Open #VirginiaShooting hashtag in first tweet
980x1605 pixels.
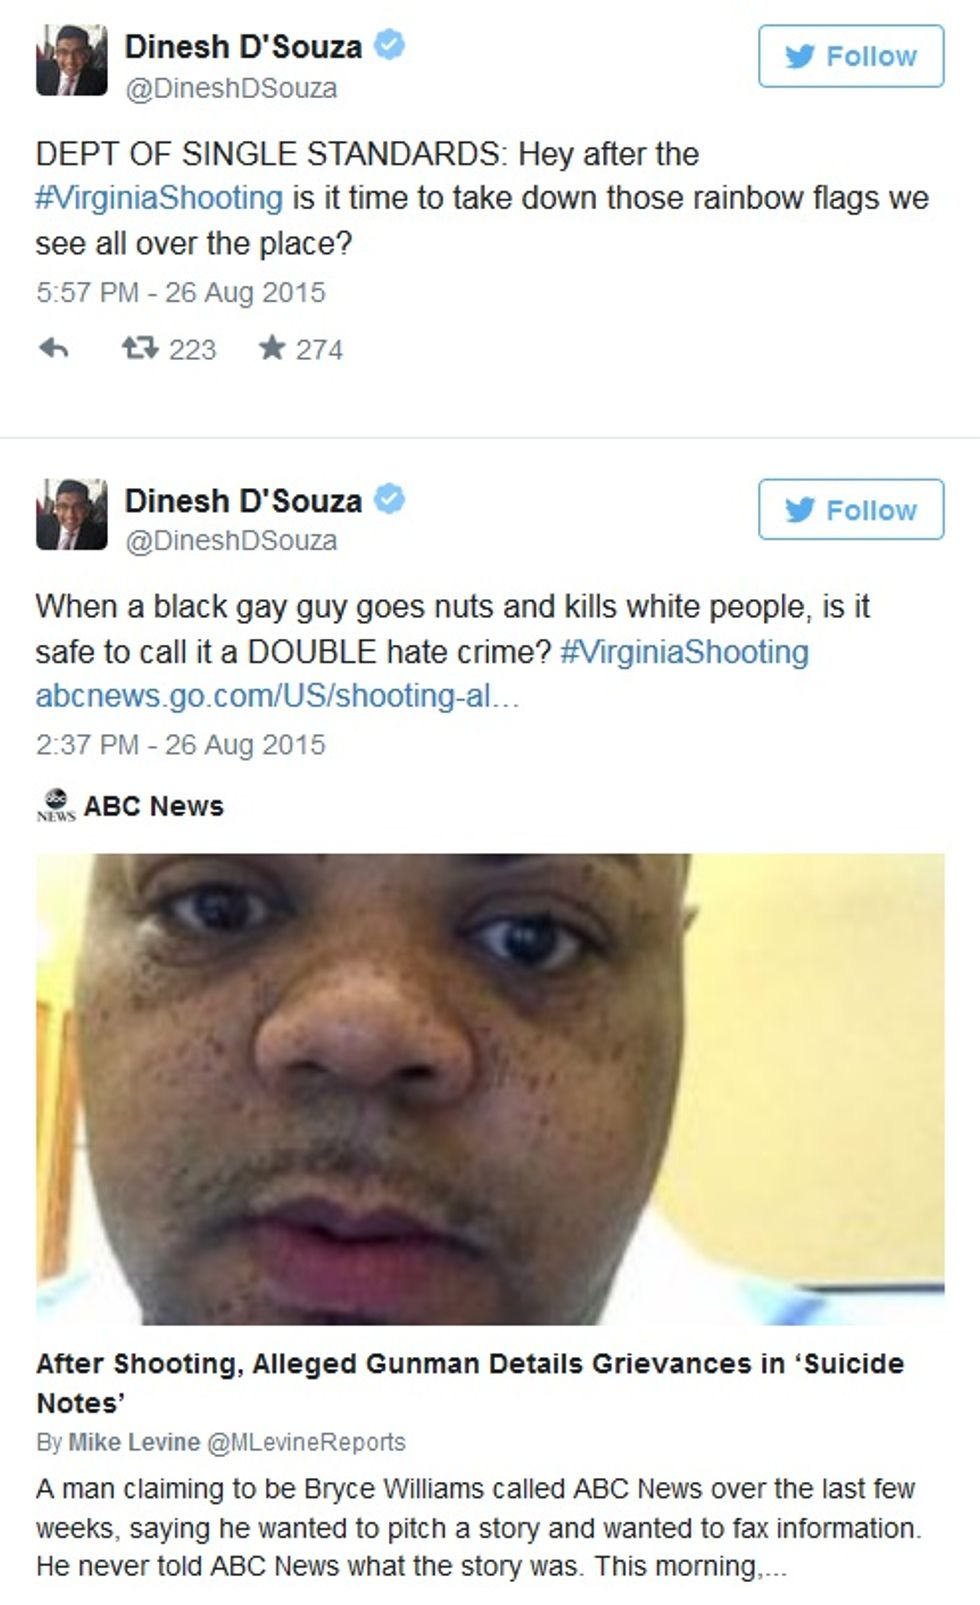pos(159,198)
